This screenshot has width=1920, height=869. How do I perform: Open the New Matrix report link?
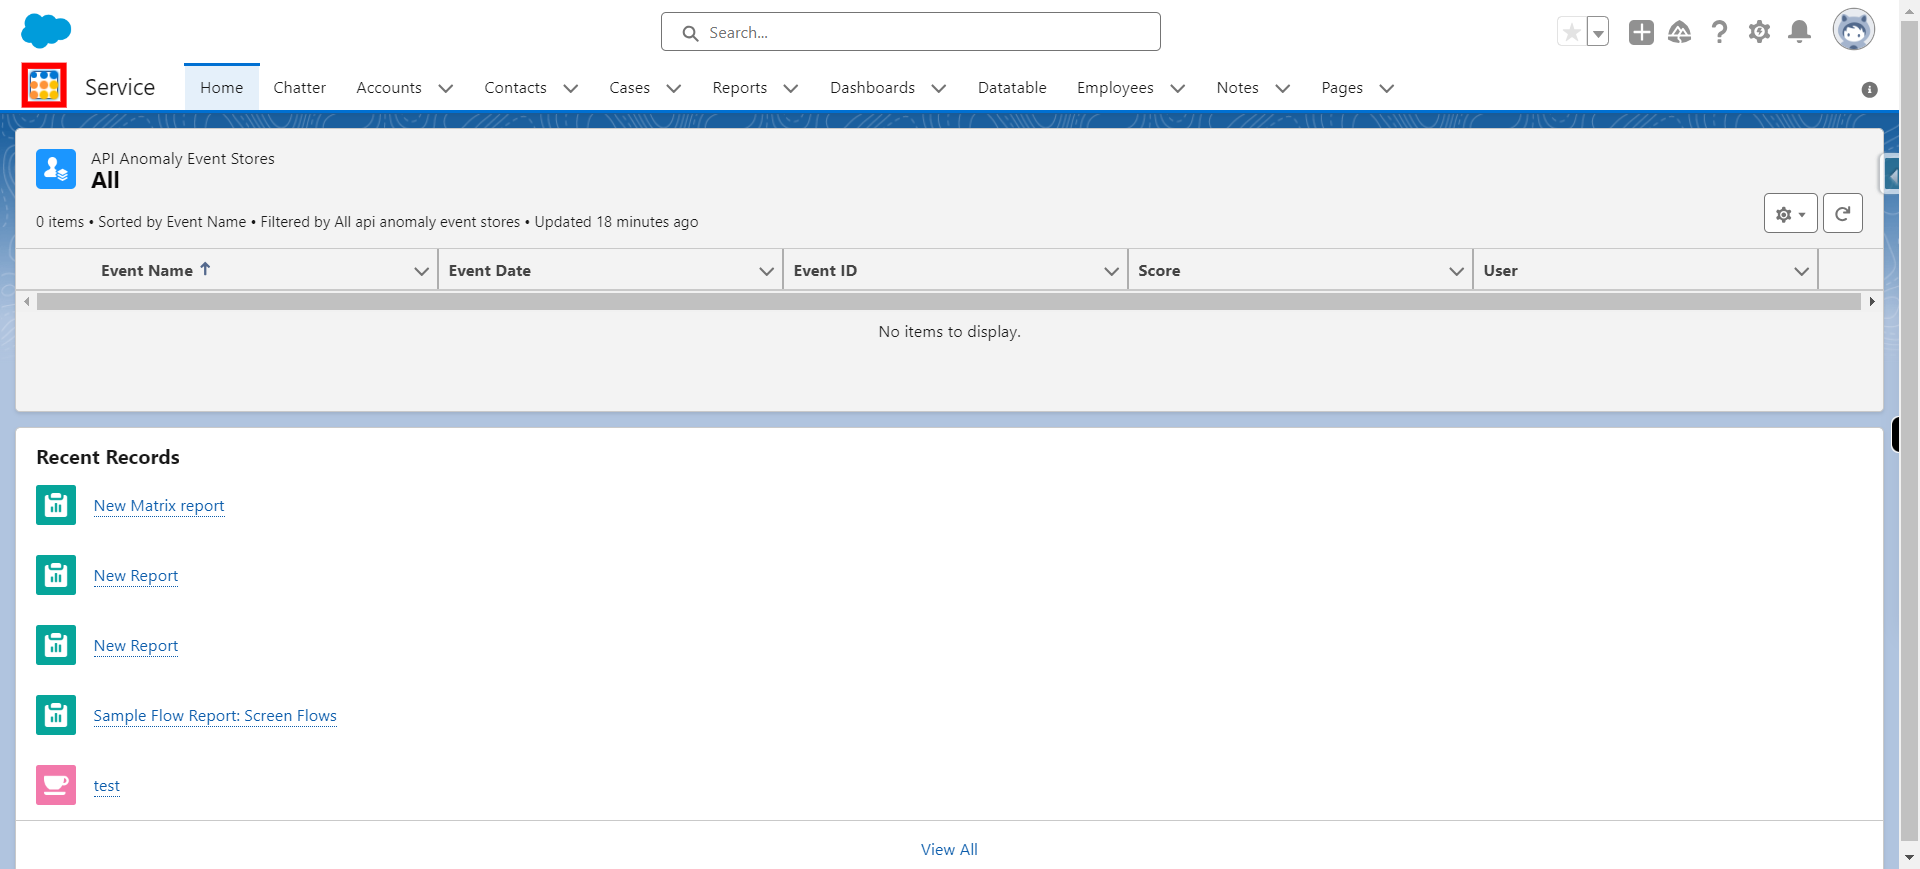[x=159, y=506]
